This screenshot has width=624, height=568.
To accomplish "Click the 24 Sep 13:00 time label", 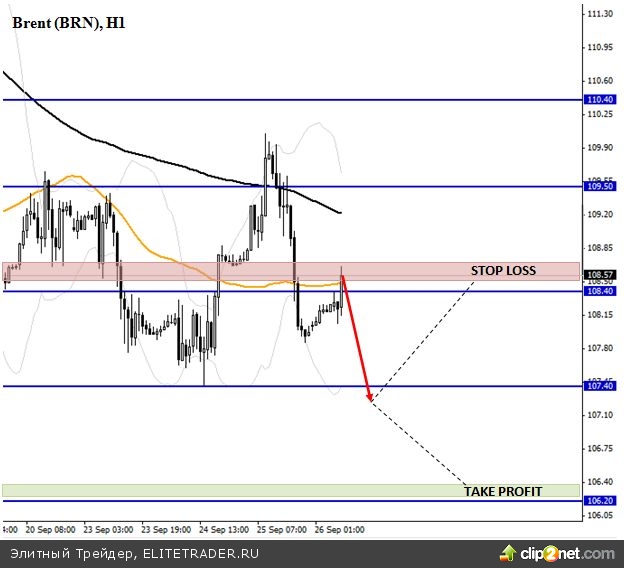I will pyautogui.click(x=225, y=527).
